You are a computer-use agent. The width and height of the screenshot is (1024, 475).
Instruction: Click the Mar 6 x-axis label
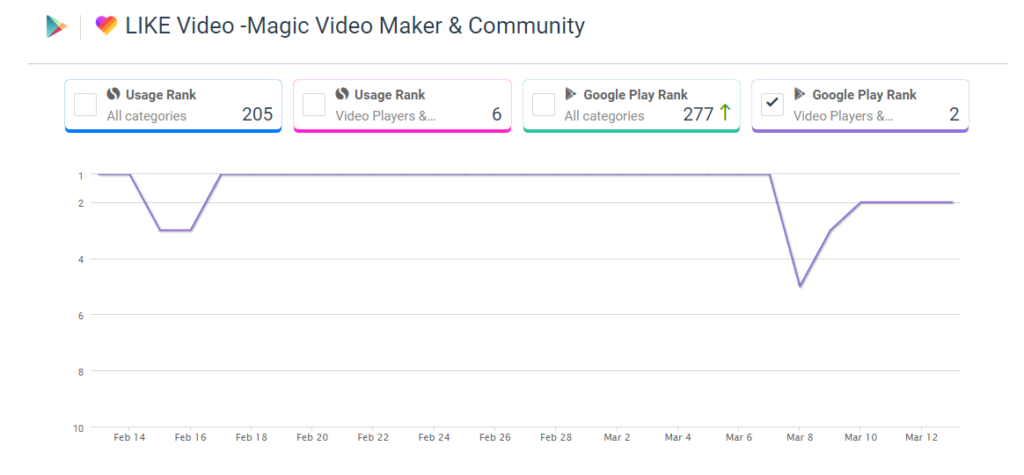739,438
